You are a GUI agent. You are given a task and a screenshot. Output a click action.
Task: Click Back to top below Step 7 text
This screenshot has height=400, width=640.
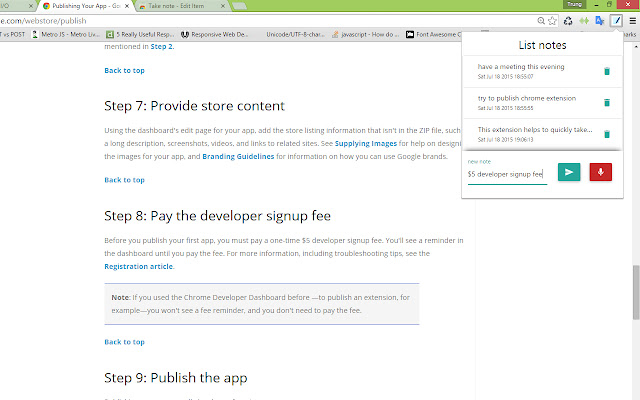click(x=124, y=180)
